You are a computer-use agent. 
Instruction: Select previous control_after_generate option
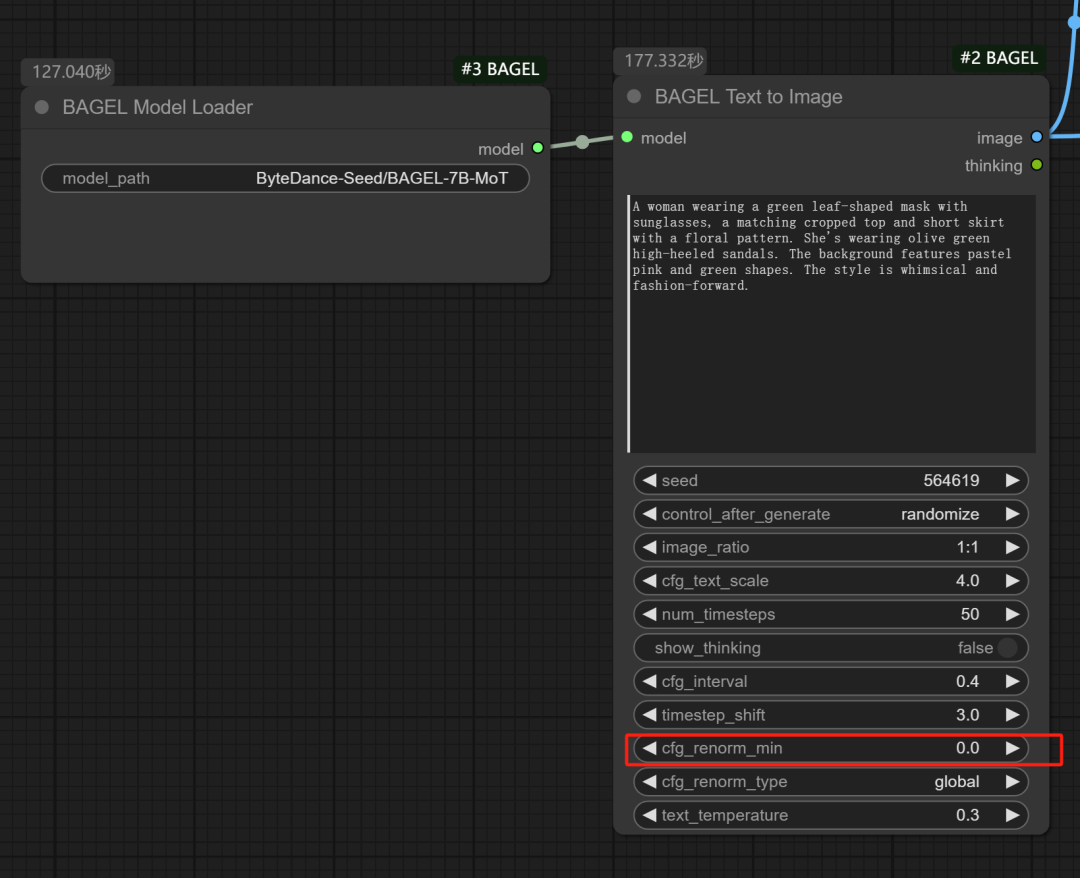(649, 514)
